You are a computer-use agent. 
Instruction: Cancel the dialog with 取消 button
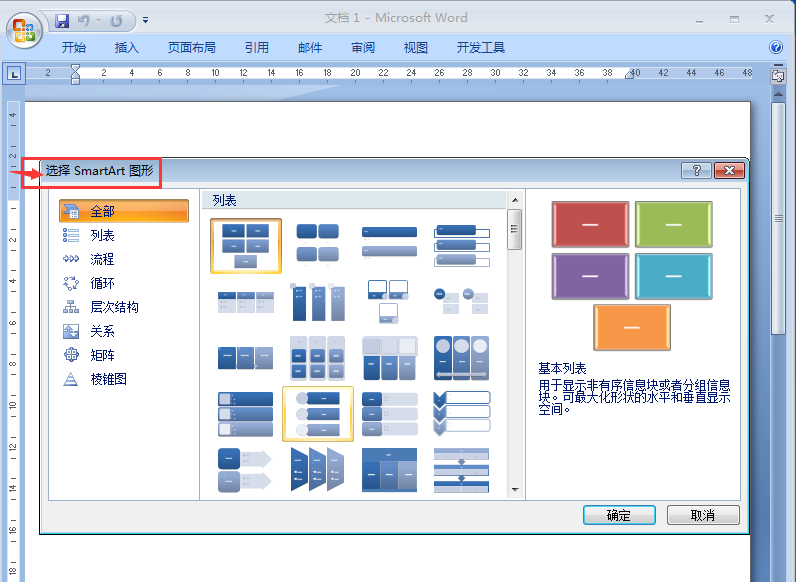pos(703,515)
